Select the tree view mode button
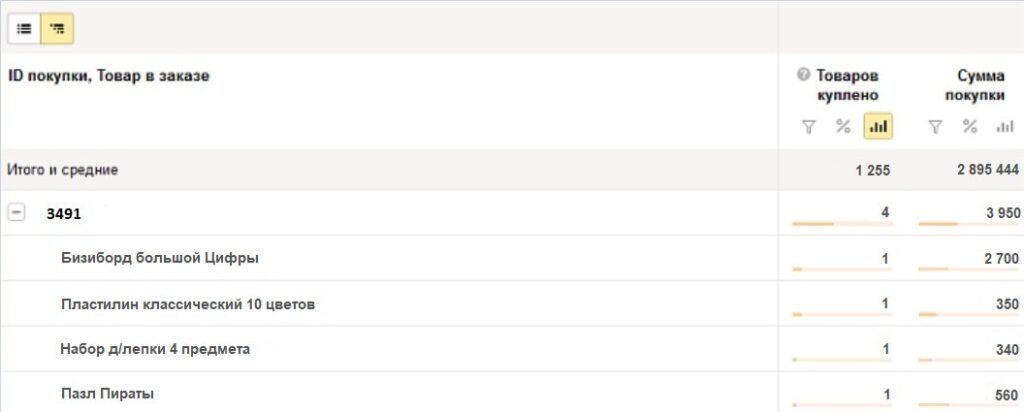 coord(57,29)
